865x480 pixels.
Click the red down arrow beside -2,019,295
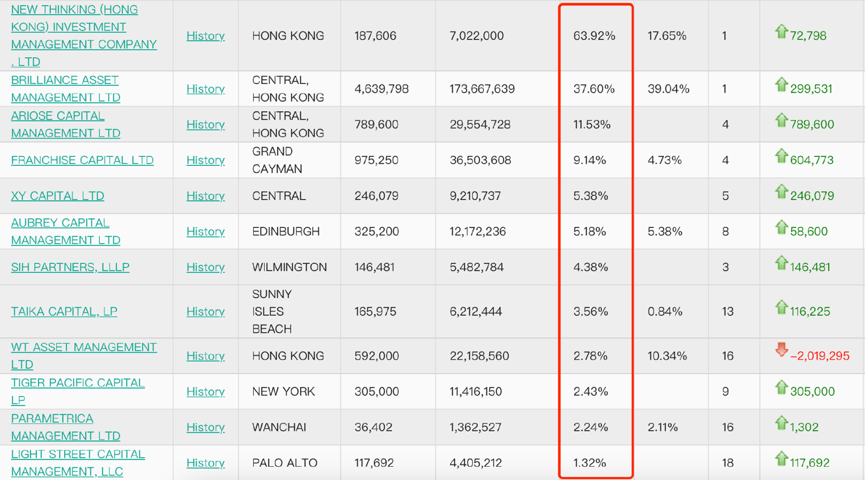(781, 350)
